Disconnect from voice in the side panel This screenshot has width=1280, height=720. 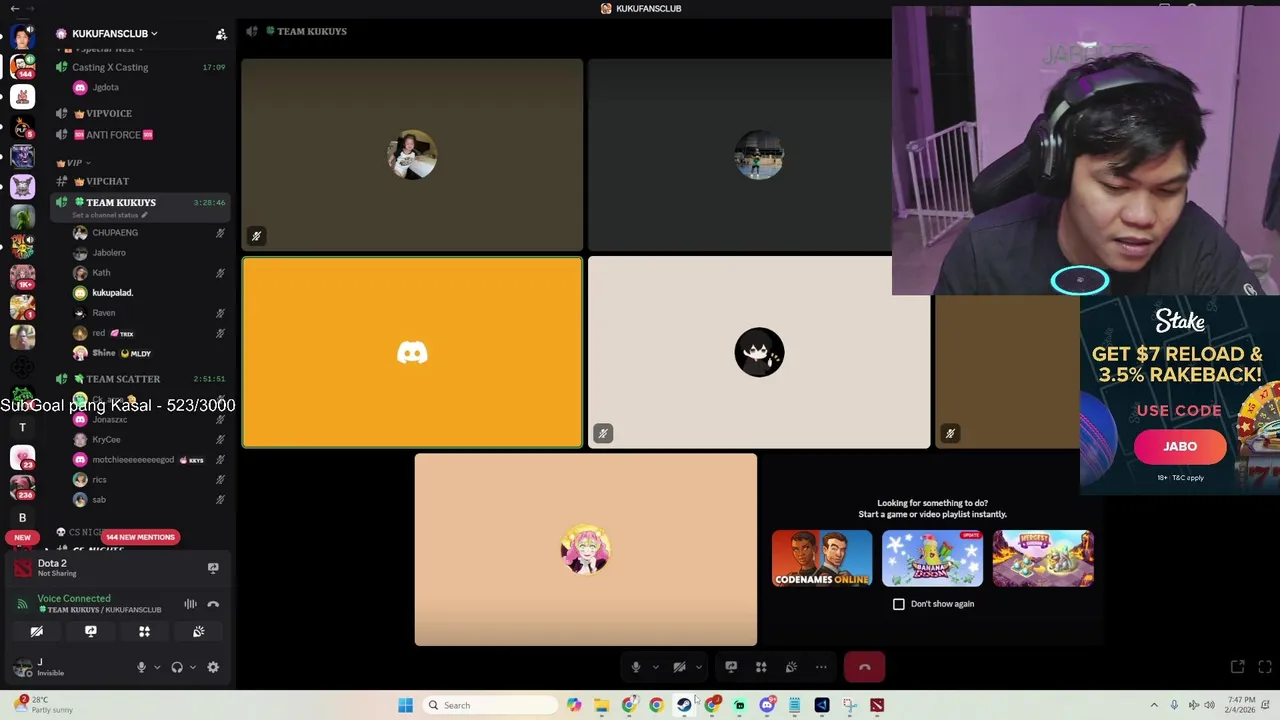coord(213,604)
